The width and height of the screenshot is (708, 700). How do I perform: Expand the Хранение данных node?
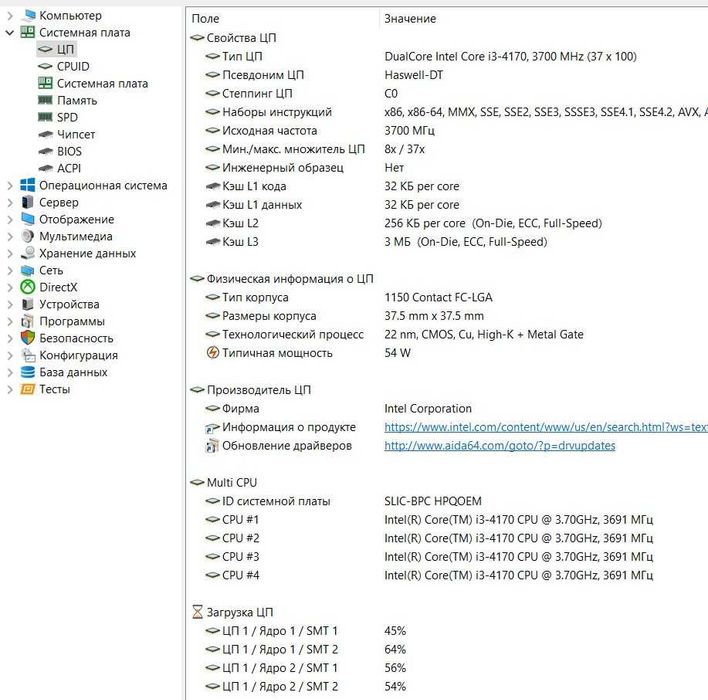pyautogui.click(x=10, y=254)
